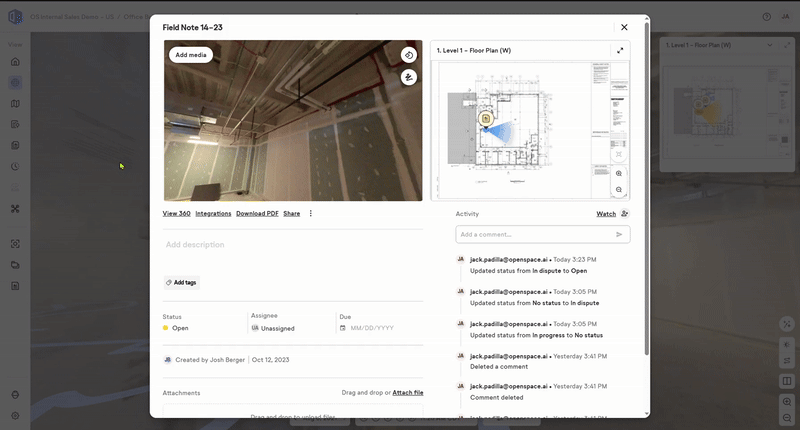Click Watch in Activity section
This screenshot has height=430, width=800.
(606, 214)
